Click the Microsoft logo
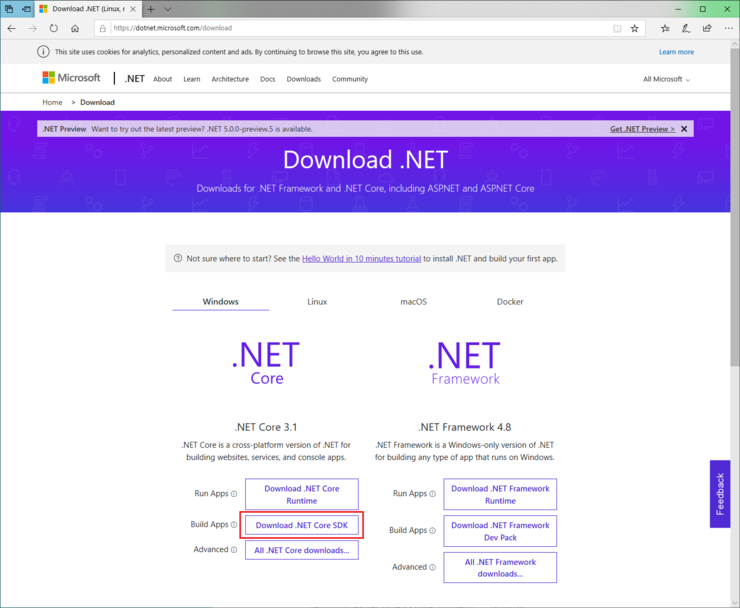Screen dimensions: 740x608 tap(71, 78)
